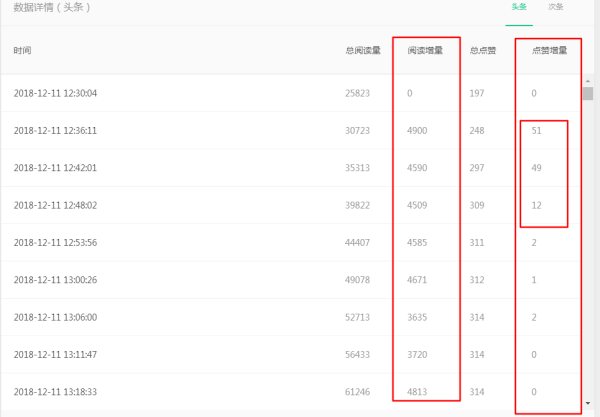Select the 2018-12-11 12:53:56 row time

[x=55, y=243]
